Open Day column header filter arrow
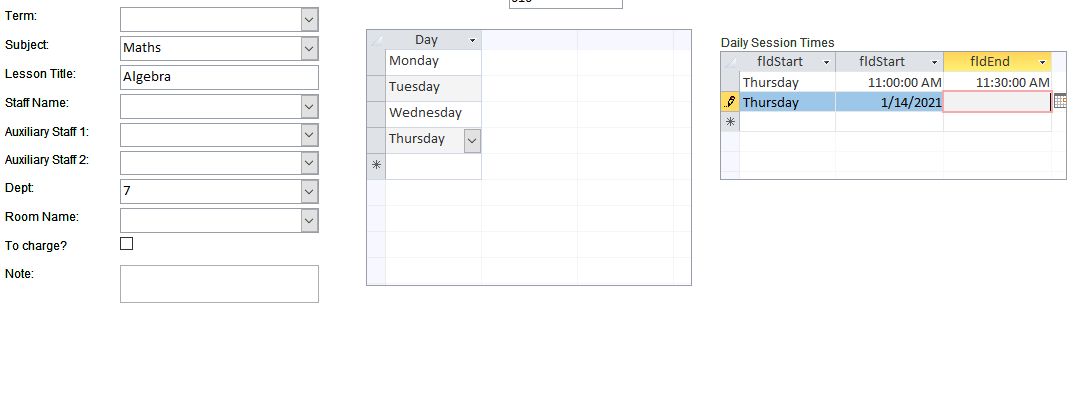 pyautogui.click(x=473, y=40)
